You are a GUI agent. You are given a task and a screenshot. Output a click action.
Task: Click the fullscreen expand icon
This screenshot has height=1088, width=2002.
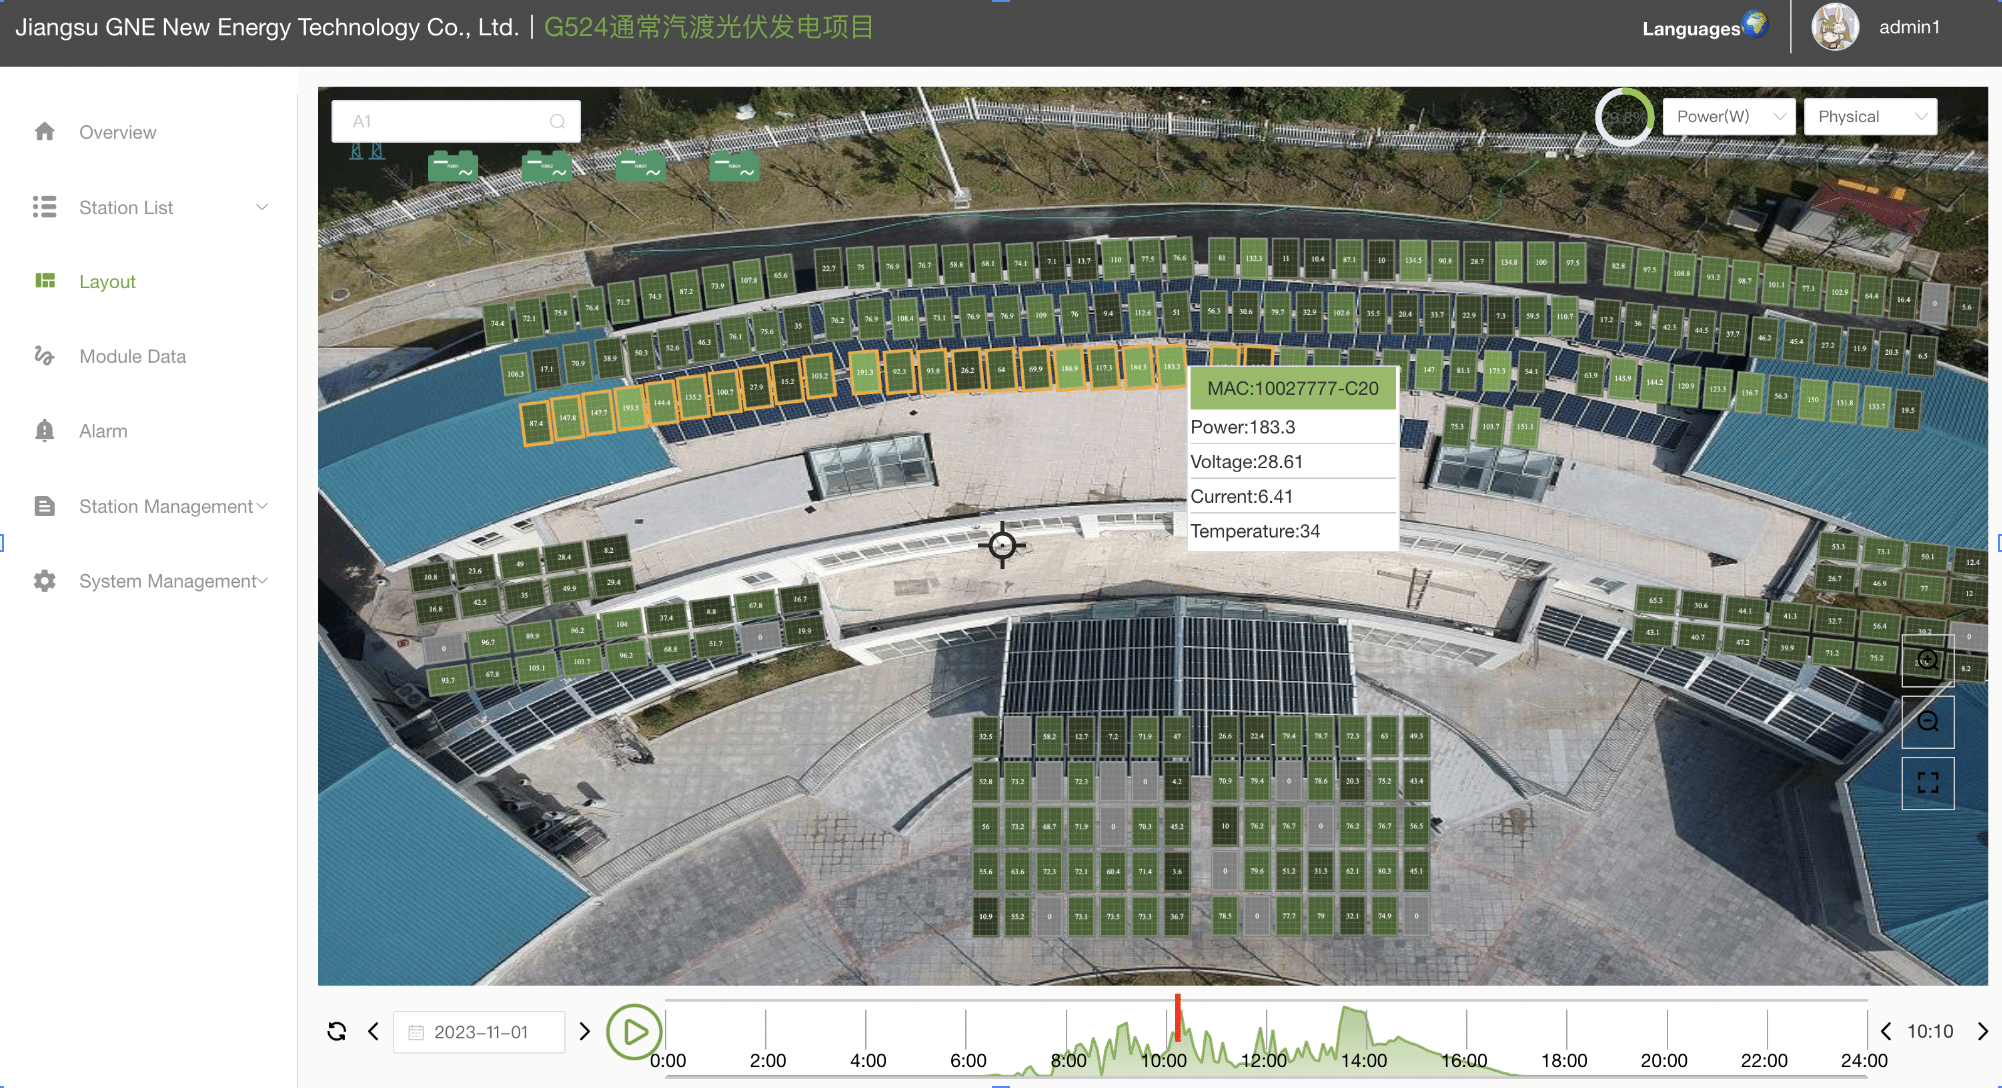click(x=1931, y=783)
